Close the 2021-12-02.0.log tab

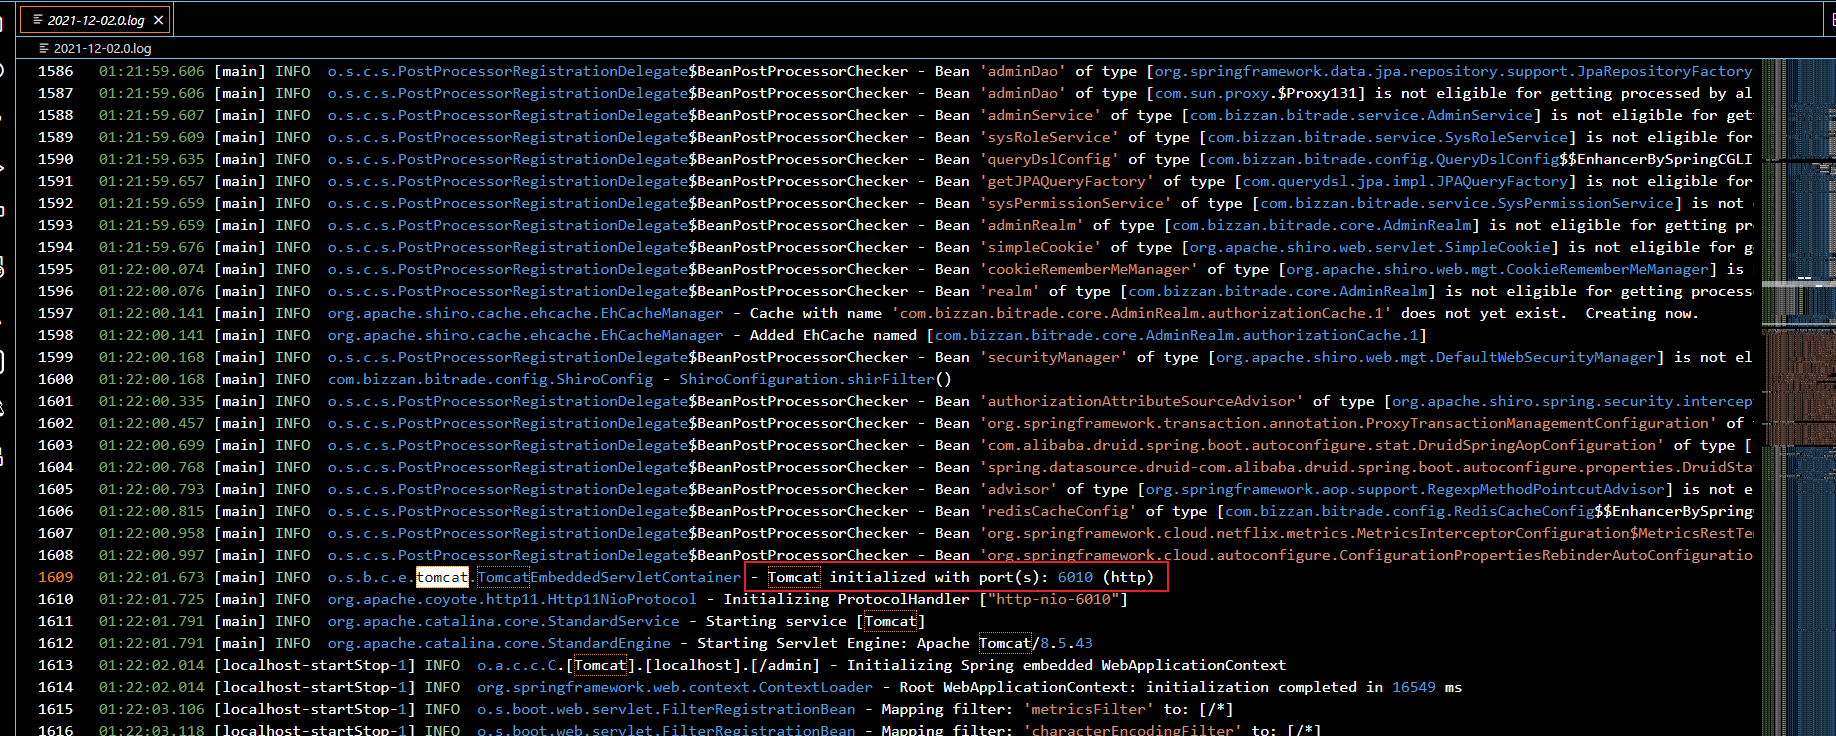158,20
